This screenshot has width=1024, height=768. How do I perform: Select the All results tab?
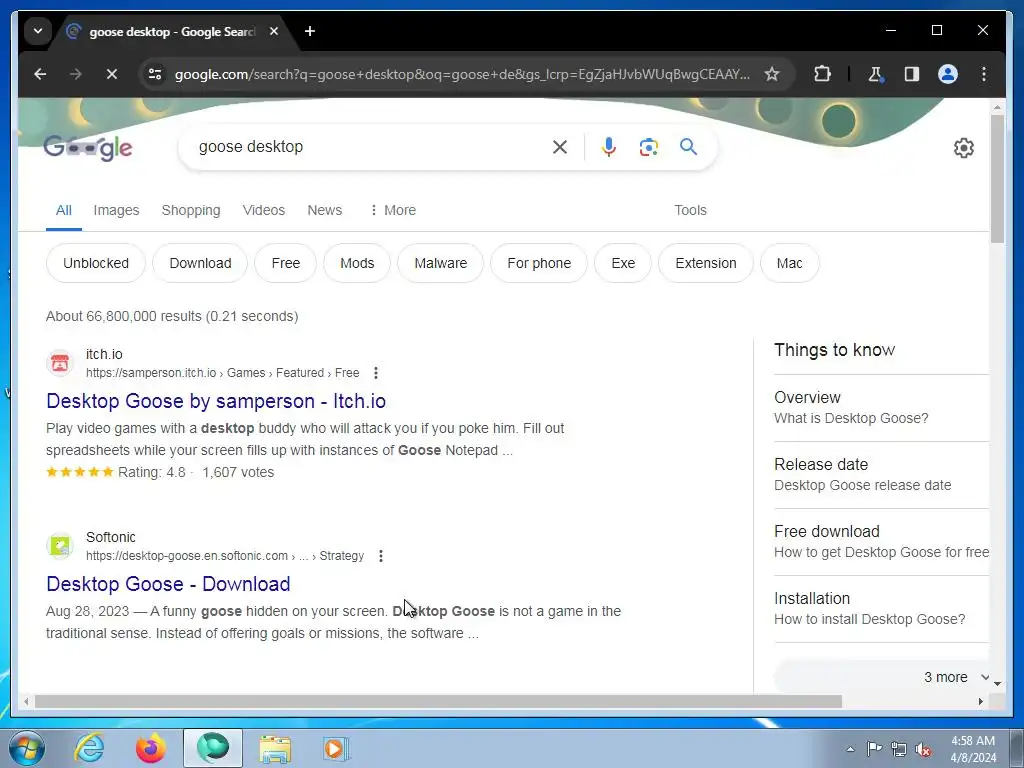point(63,210)
